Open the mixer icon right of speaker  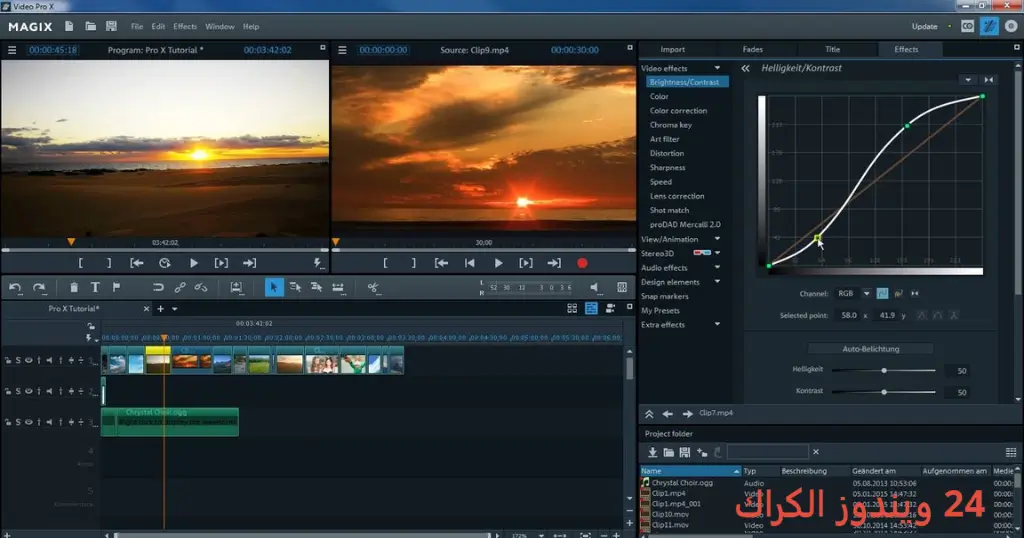(622, 287)
